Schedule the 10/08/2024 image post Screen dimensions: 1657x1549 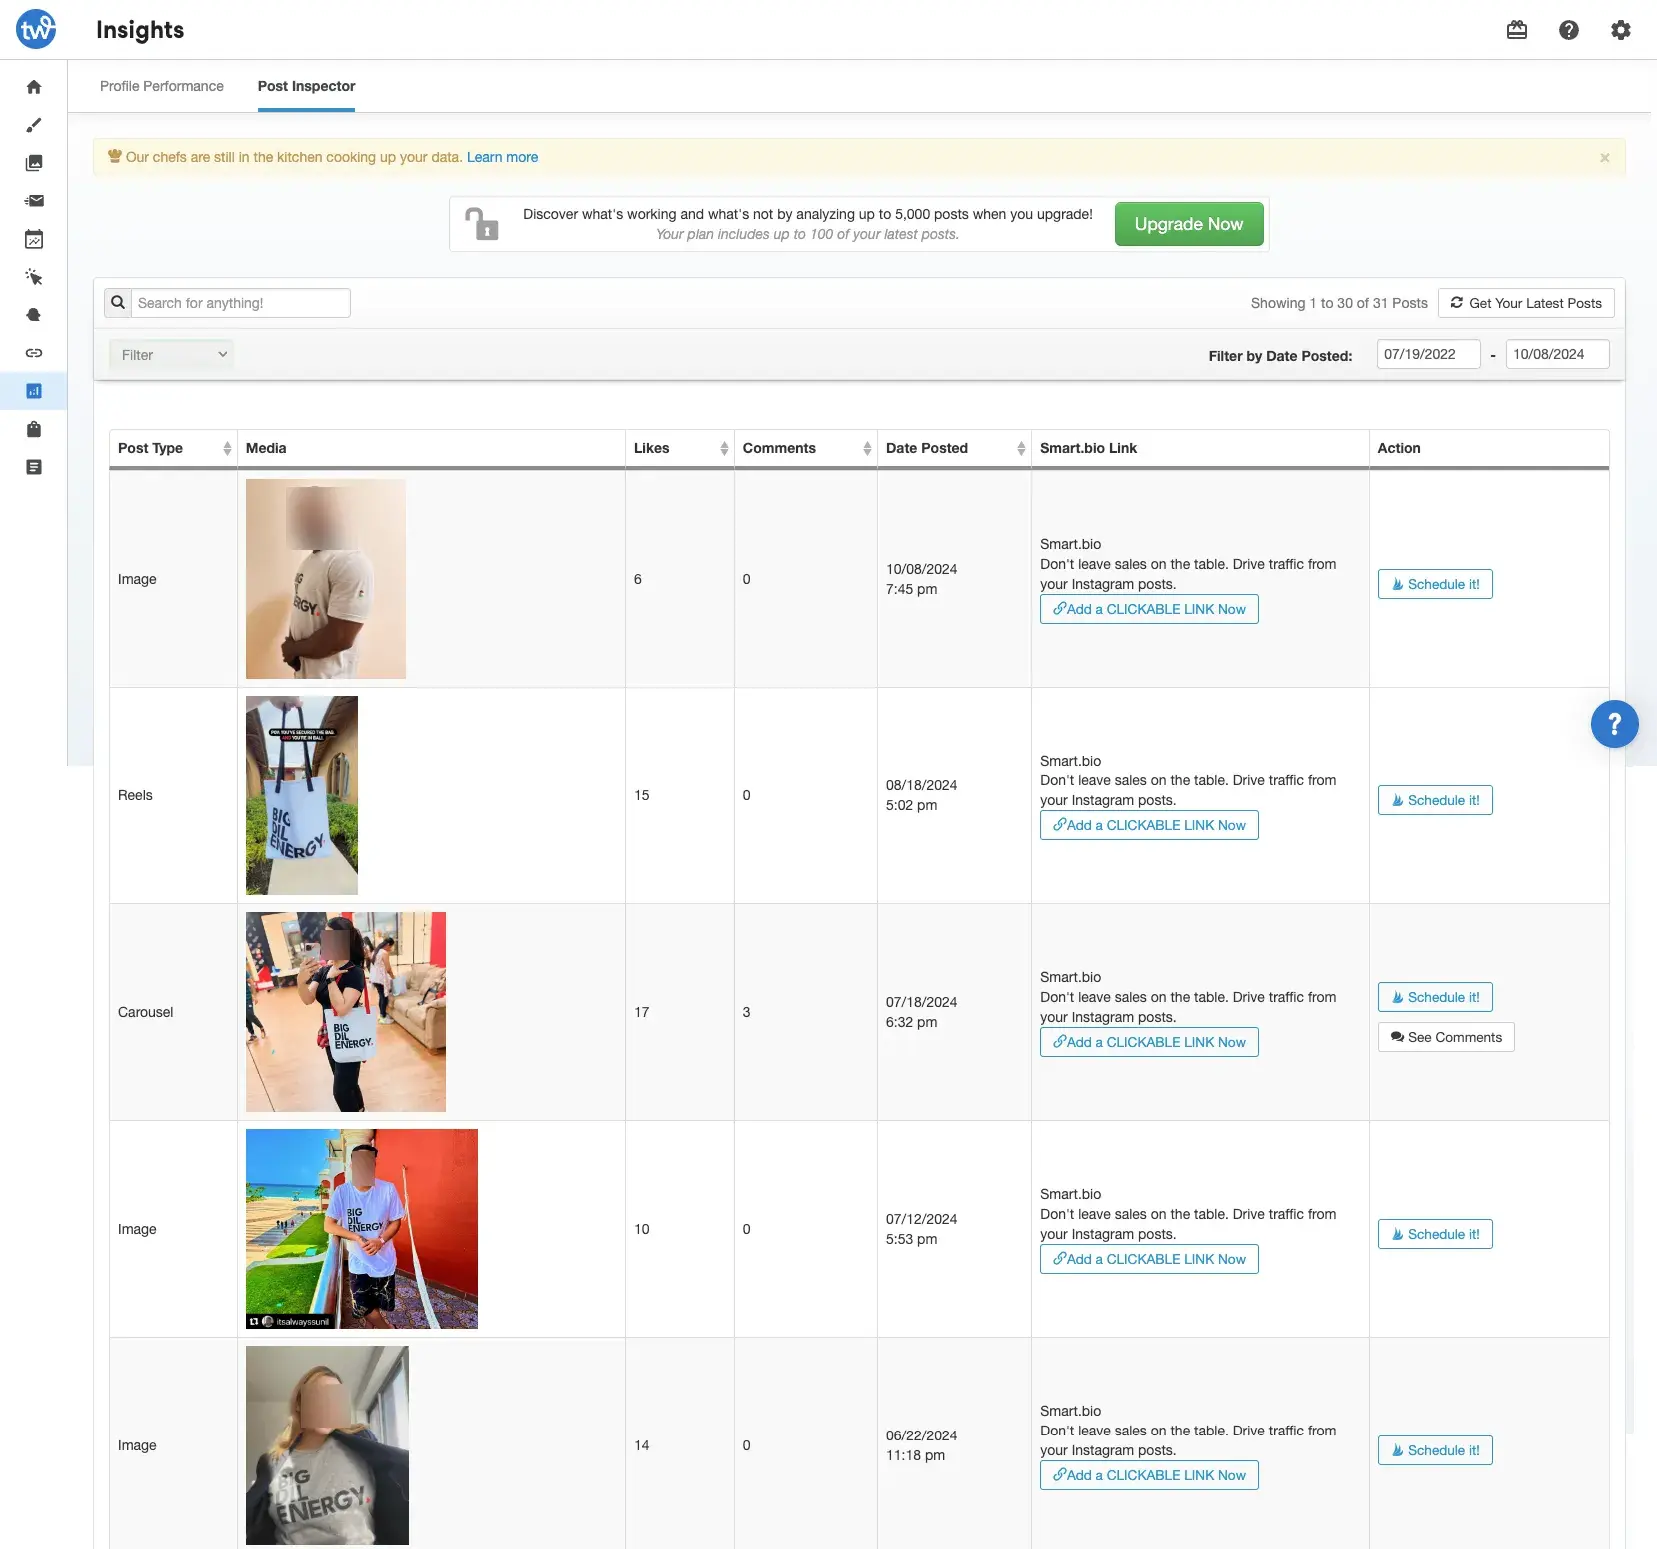(x=1435, y=584)
